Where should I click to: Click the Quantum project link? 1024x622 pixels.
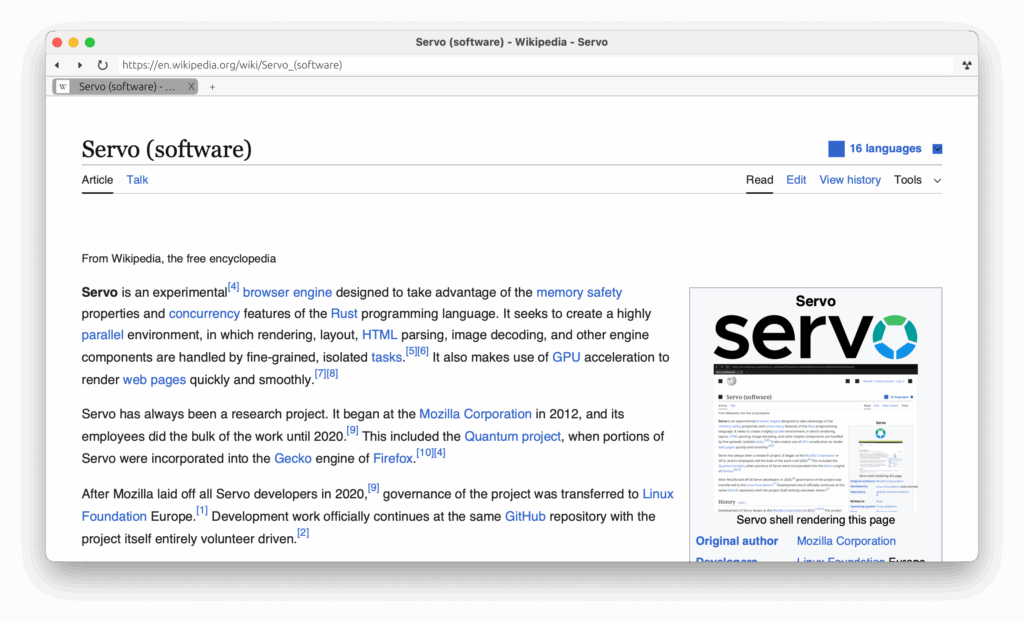513,436
